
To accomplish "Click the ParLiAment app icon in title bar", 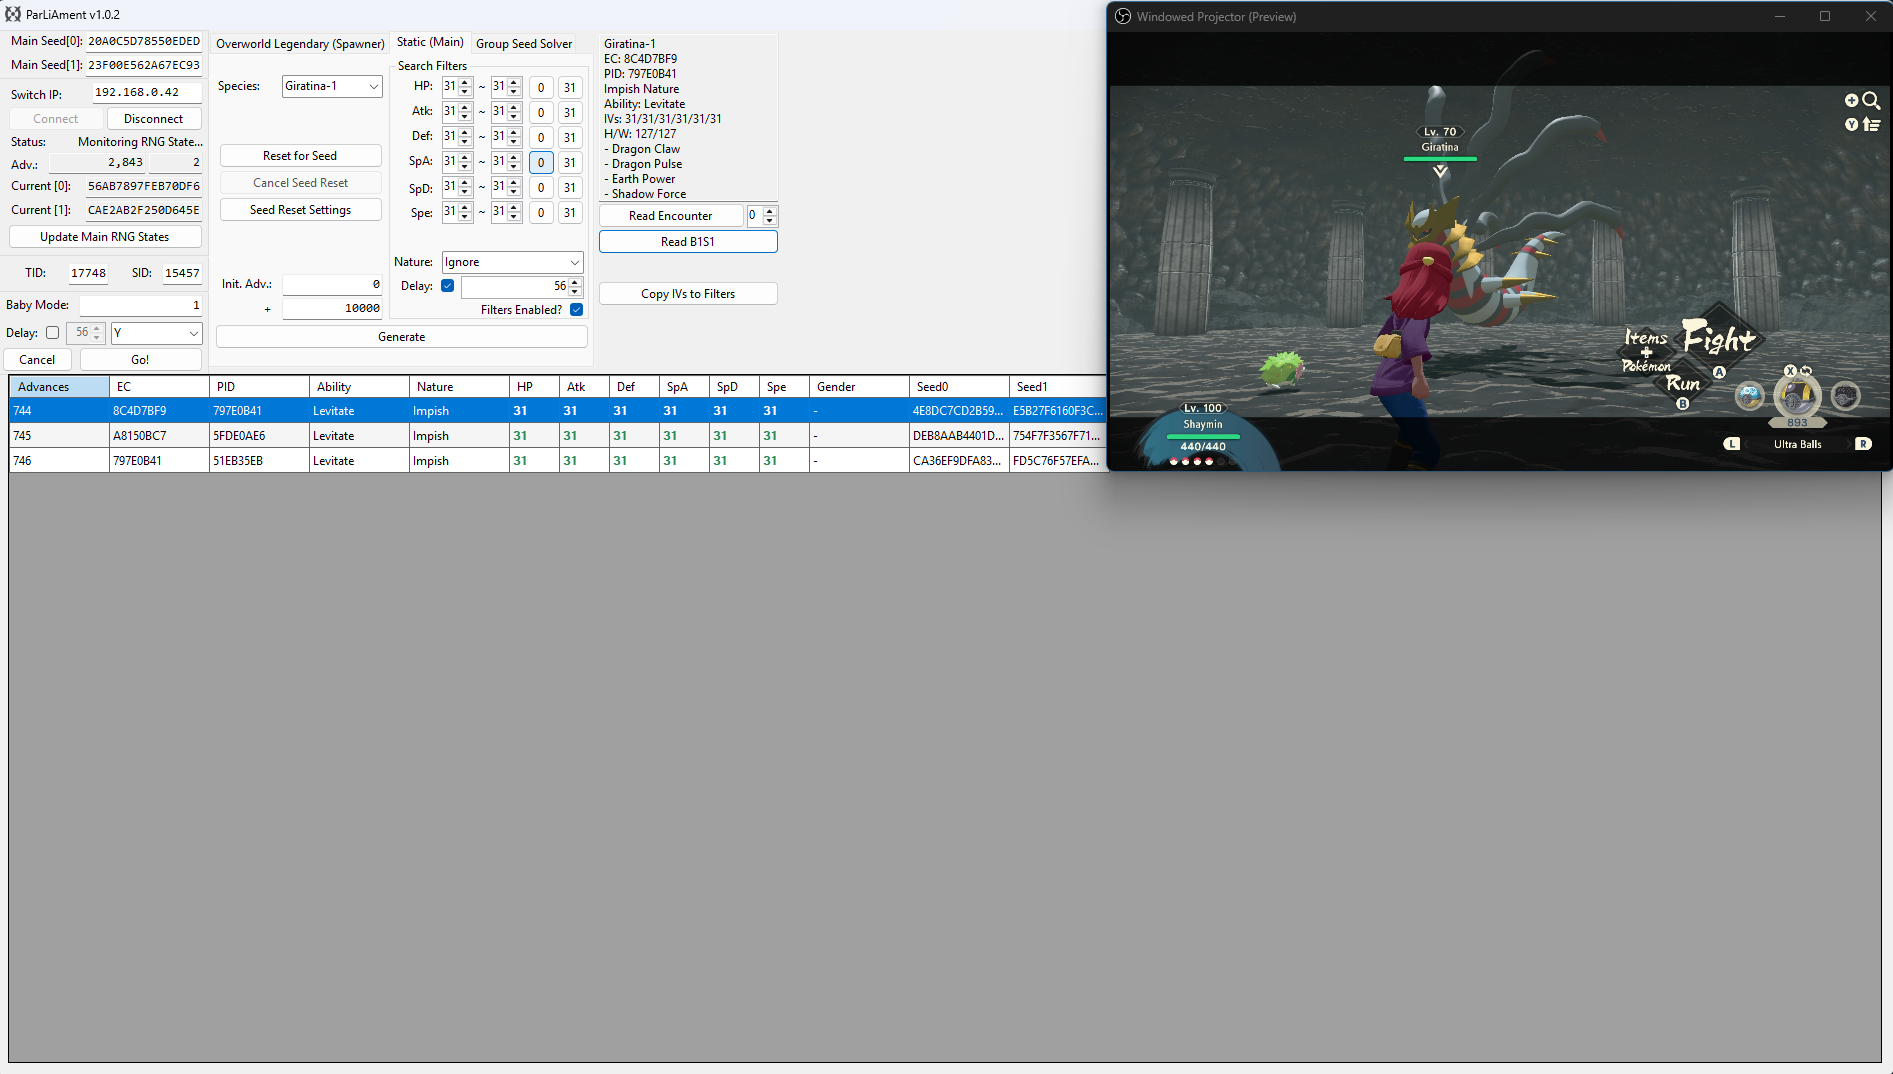I will point(13,14).
